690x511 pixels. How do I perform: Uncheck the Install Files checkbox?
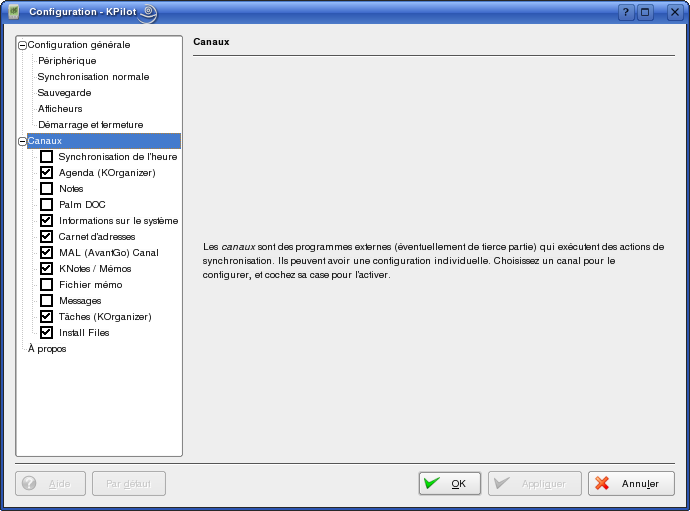[x=46, y=333]
